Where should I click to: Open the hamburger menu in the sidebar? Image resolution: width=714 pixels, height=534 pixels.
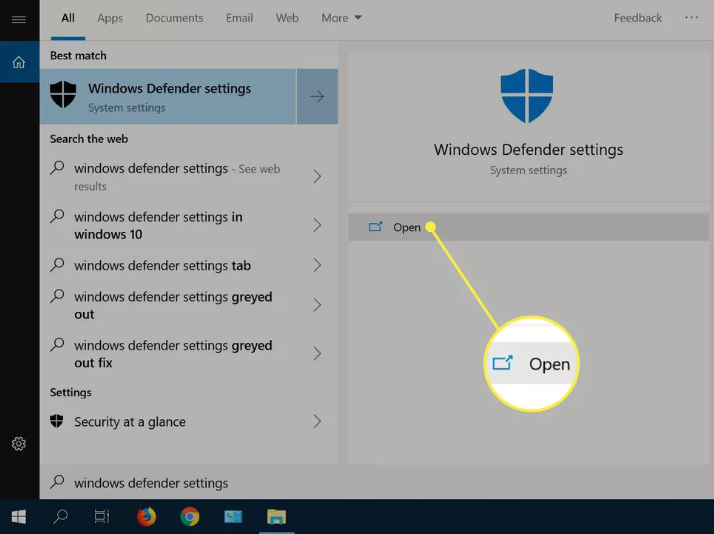pos(19,19)
